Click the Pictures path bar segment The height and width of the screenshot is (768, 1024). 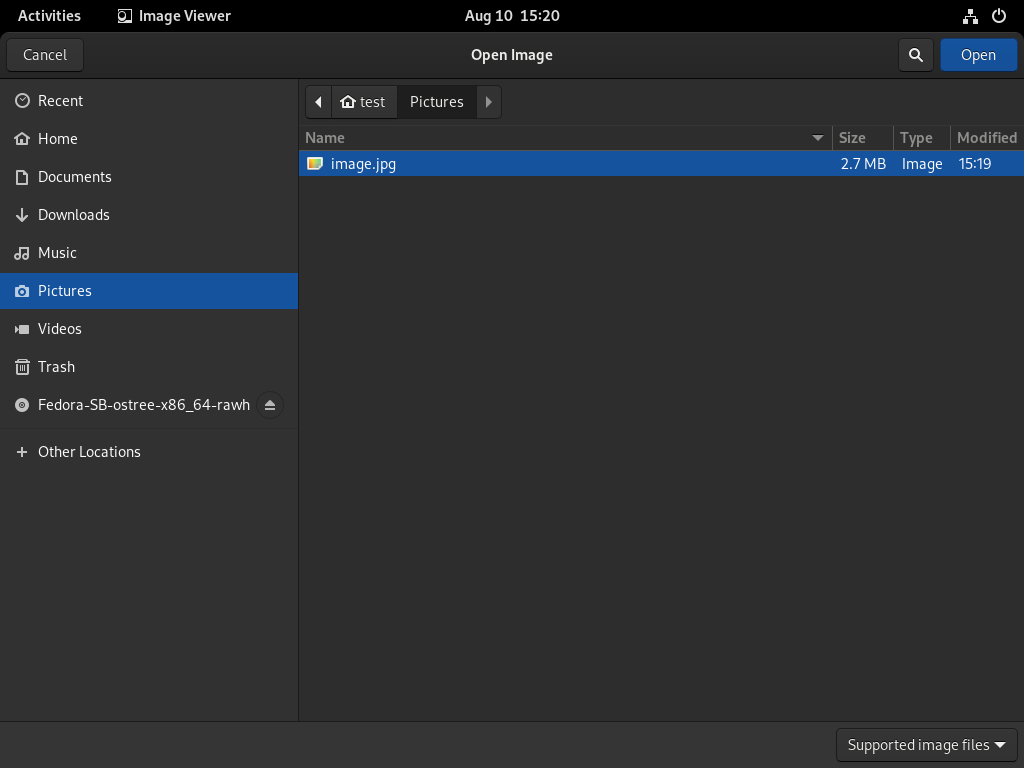[x=437, y=102]
